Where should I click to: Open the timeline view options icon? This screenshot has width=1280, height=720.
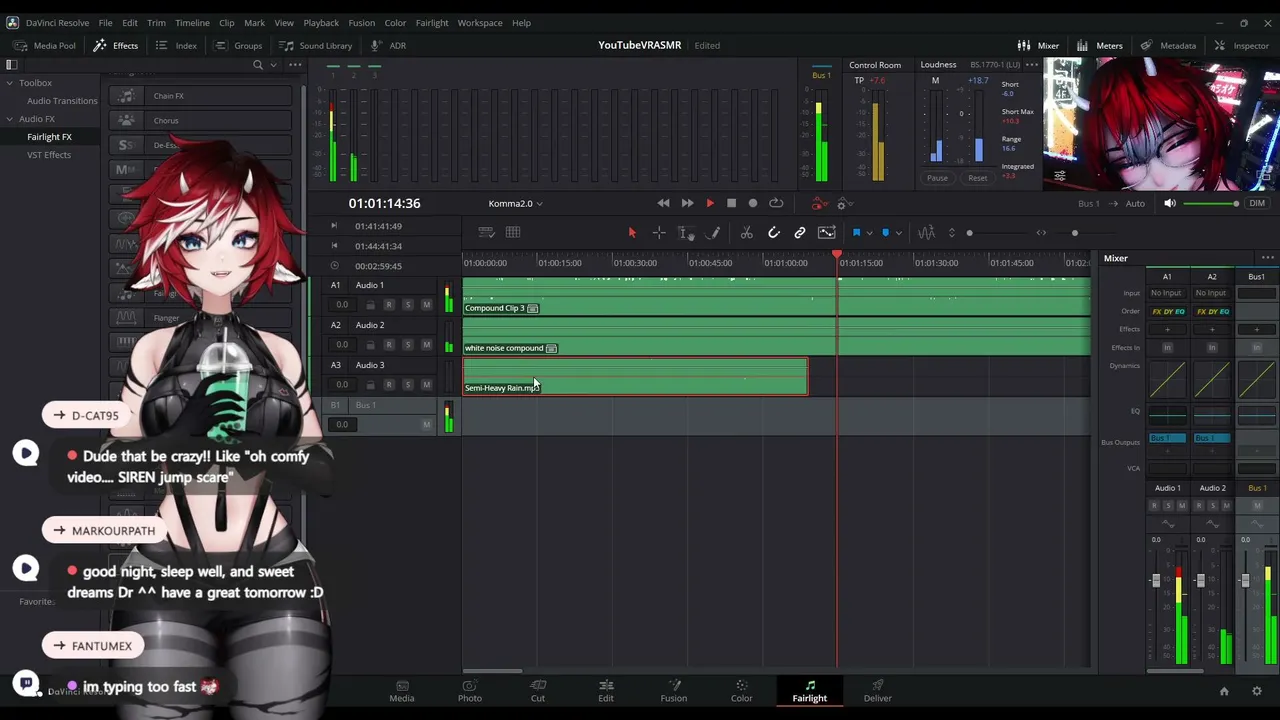486,233
